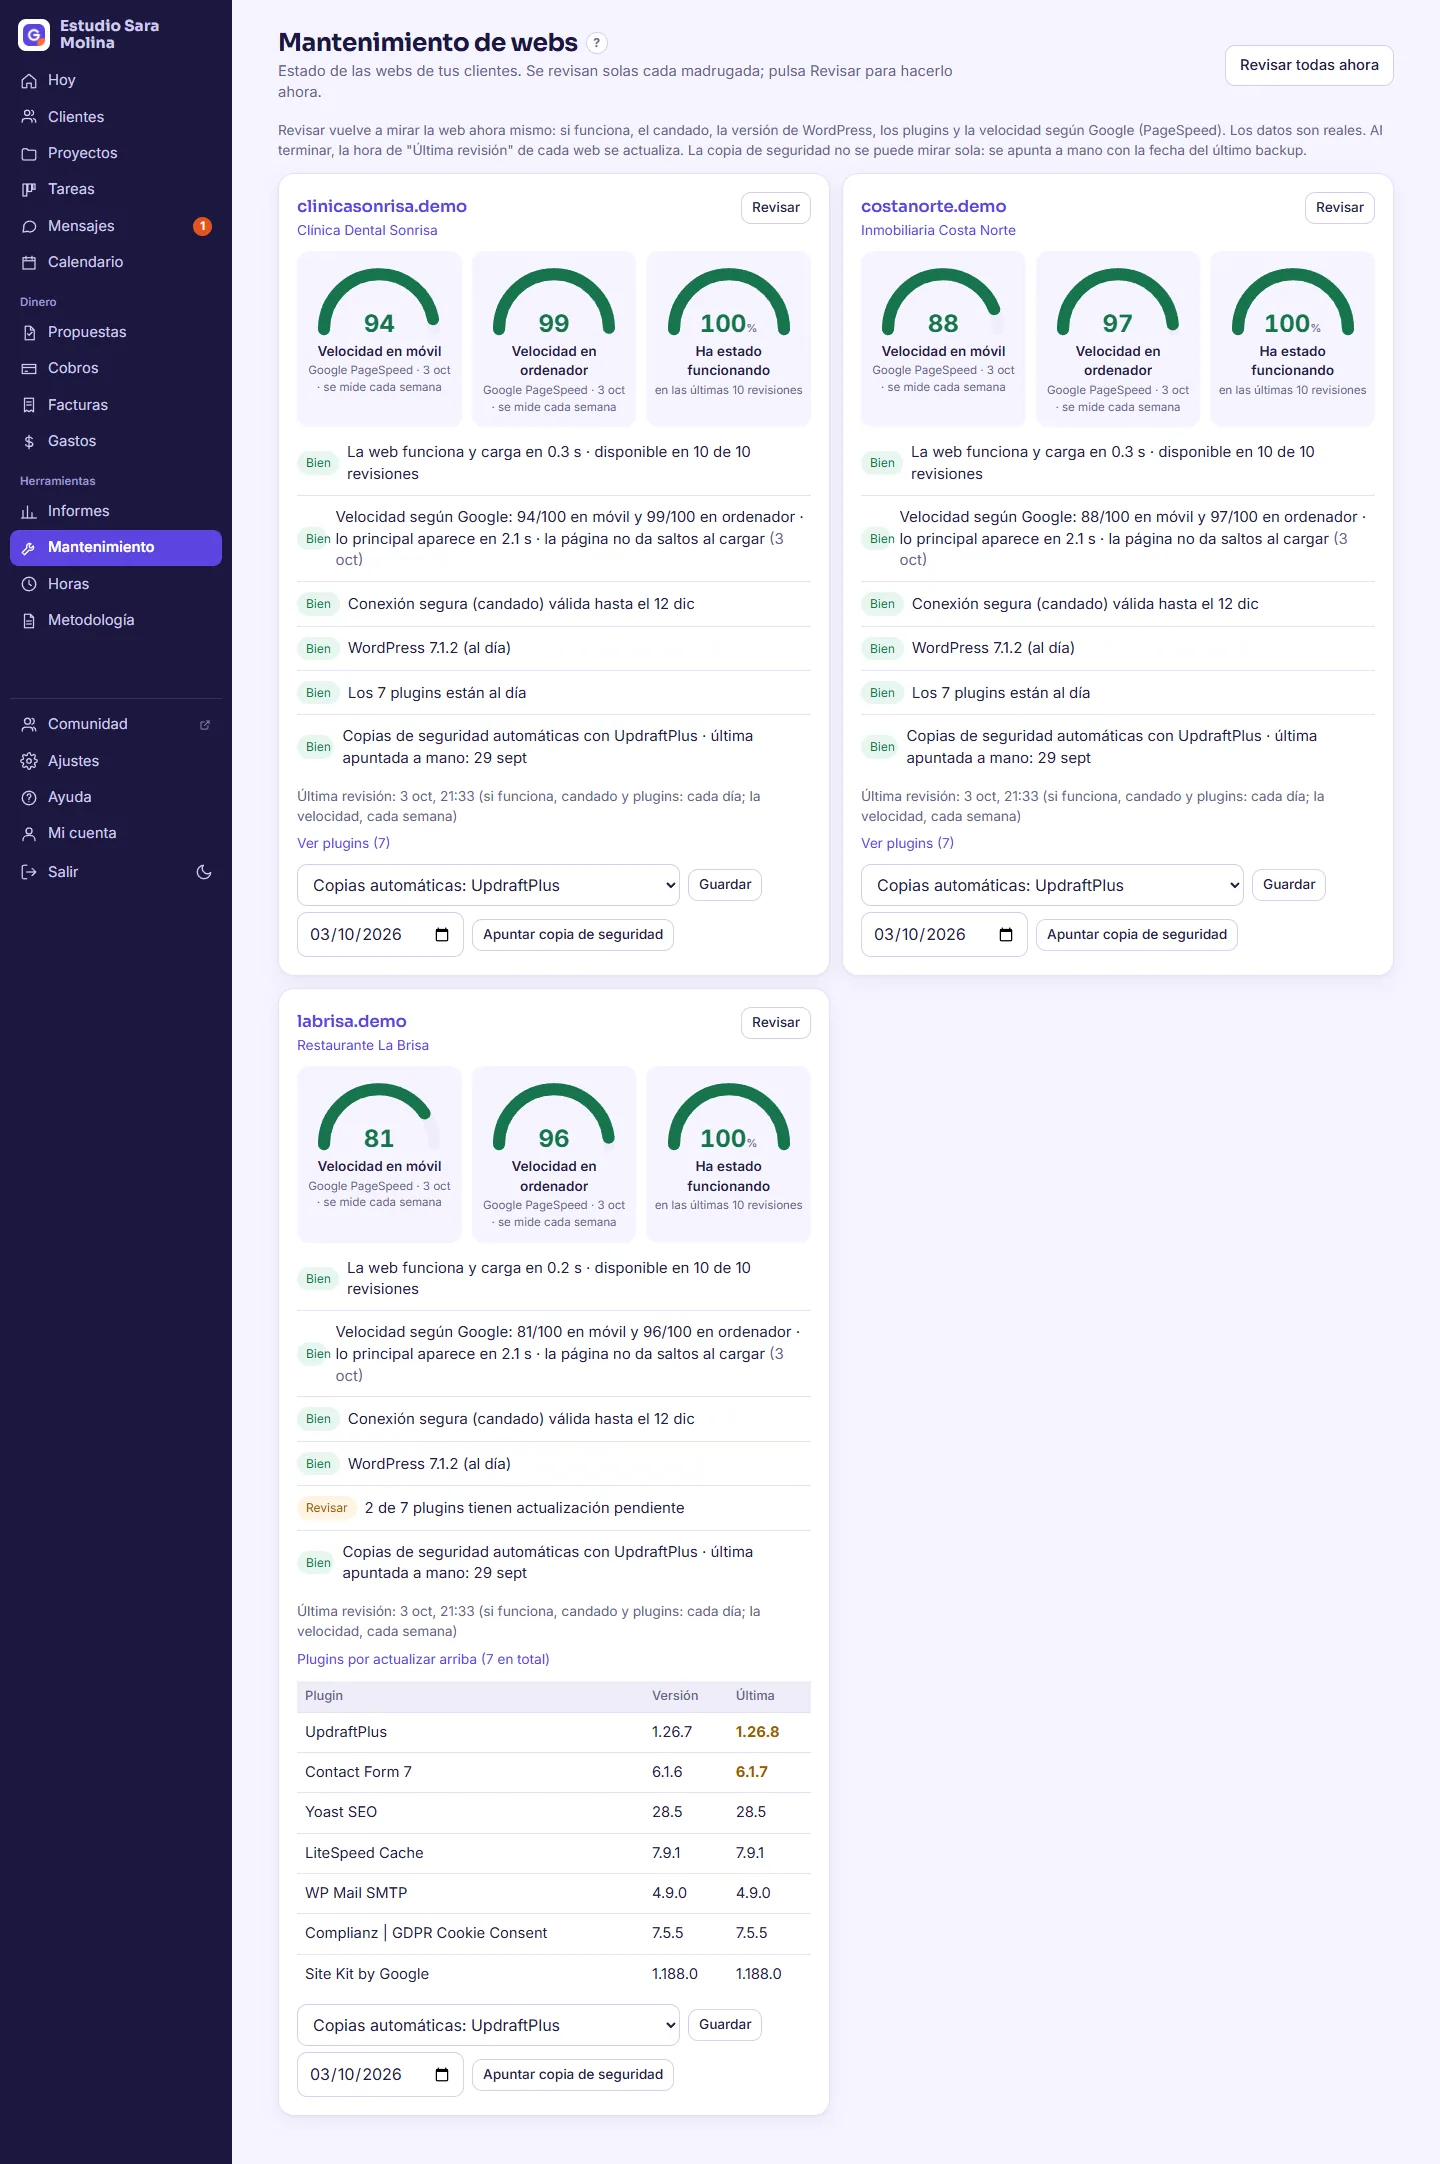The height and width of the screenshot is (2164, 1440).
Task: Click the Calendario calendar icon
Action: 29,263
